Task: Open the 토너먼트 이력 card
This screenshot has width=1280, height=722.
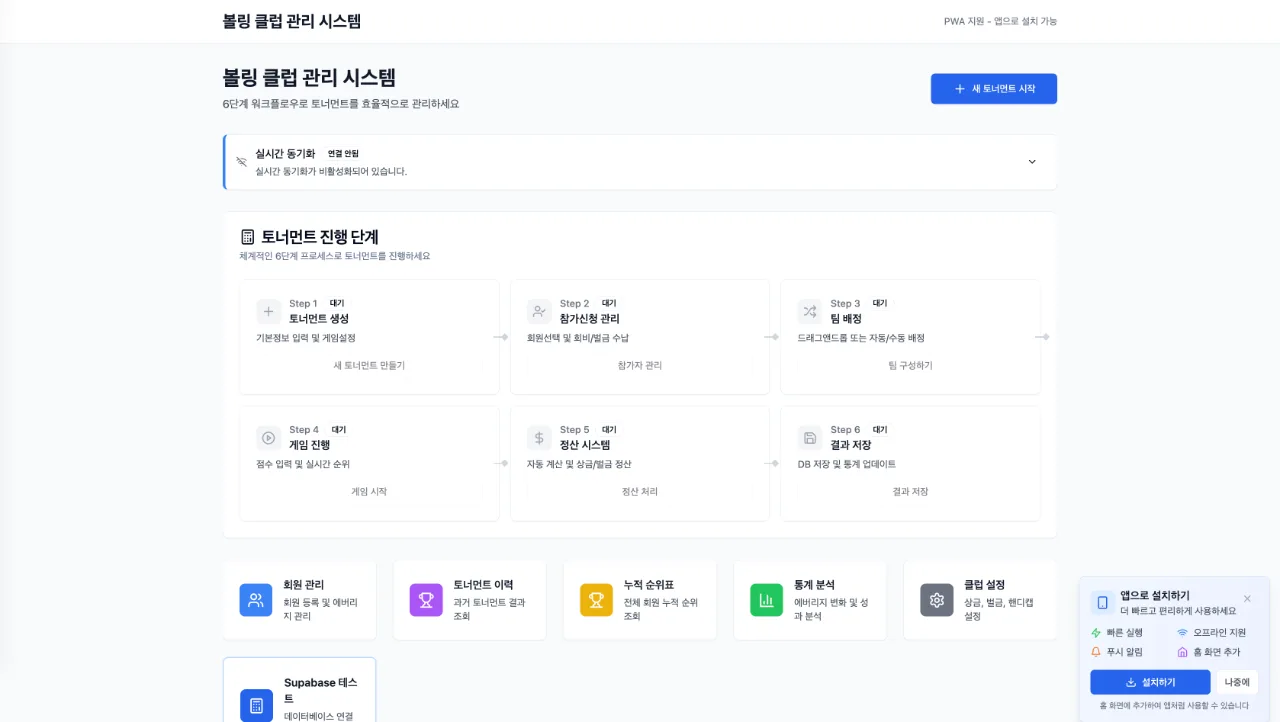Action: click(470, 600)
